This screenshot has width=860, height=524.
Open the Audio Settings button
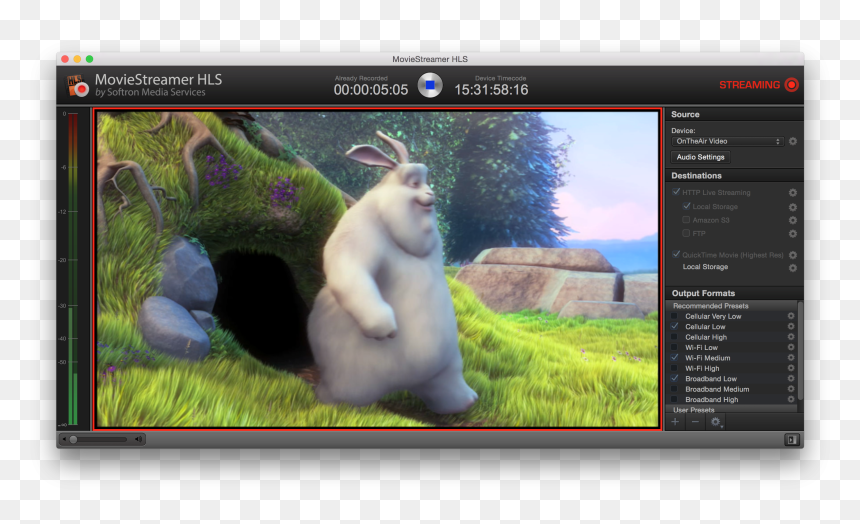coord(700,157)
